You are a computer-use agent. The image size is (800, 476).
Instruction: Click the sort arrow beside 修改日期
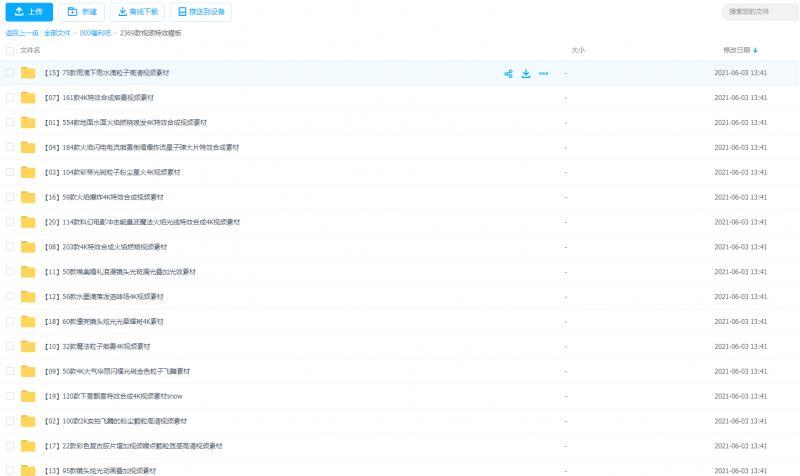[755, 51]
